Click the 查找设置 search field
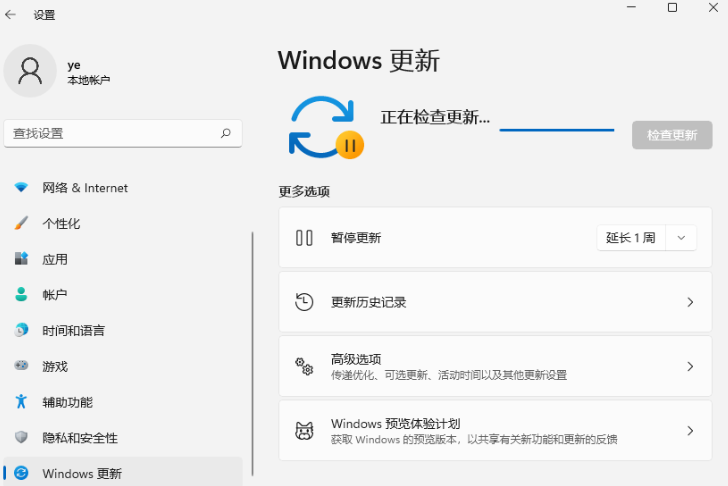Viewport: 728px width, 486px height. [x=123, y=134]
